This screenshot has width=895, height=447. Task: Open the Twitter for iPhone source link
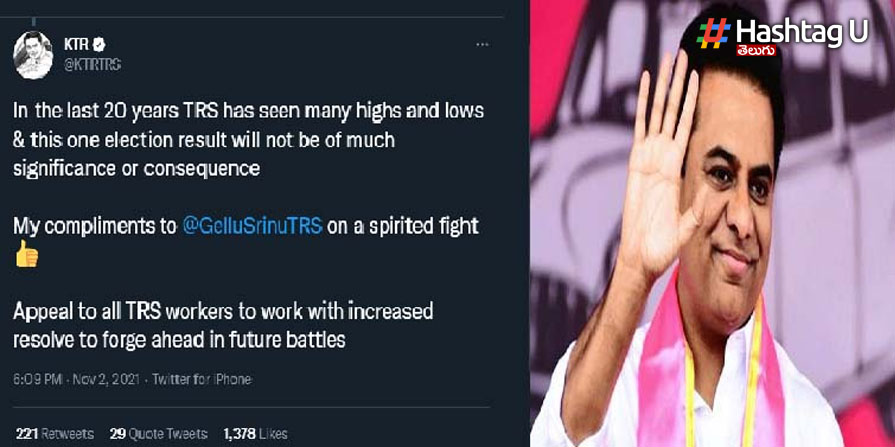coord(201,379)
